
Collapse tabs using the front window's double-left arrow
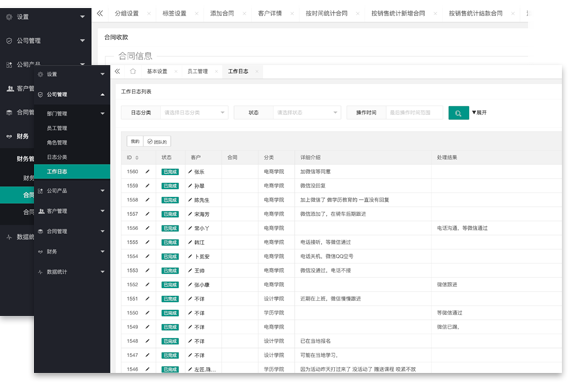click(117, 71)
